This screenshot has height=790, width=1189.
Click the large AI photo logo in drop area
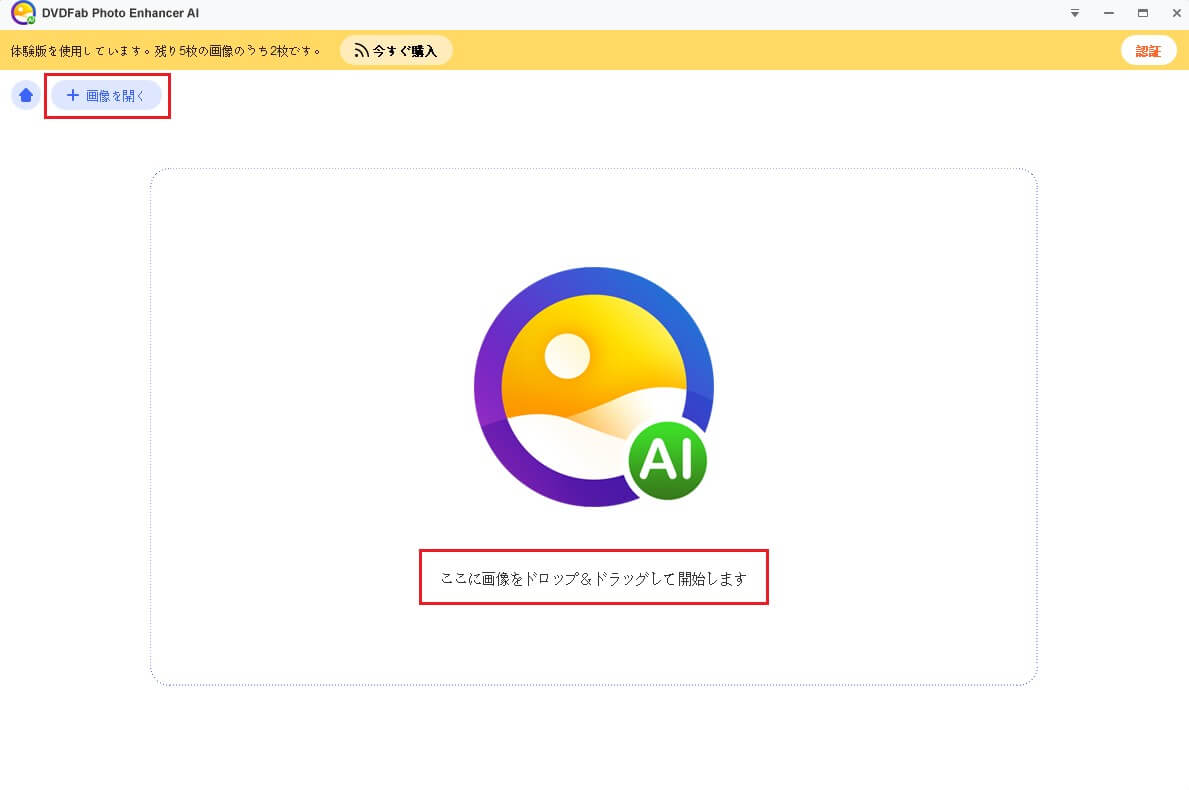point(594,387)
